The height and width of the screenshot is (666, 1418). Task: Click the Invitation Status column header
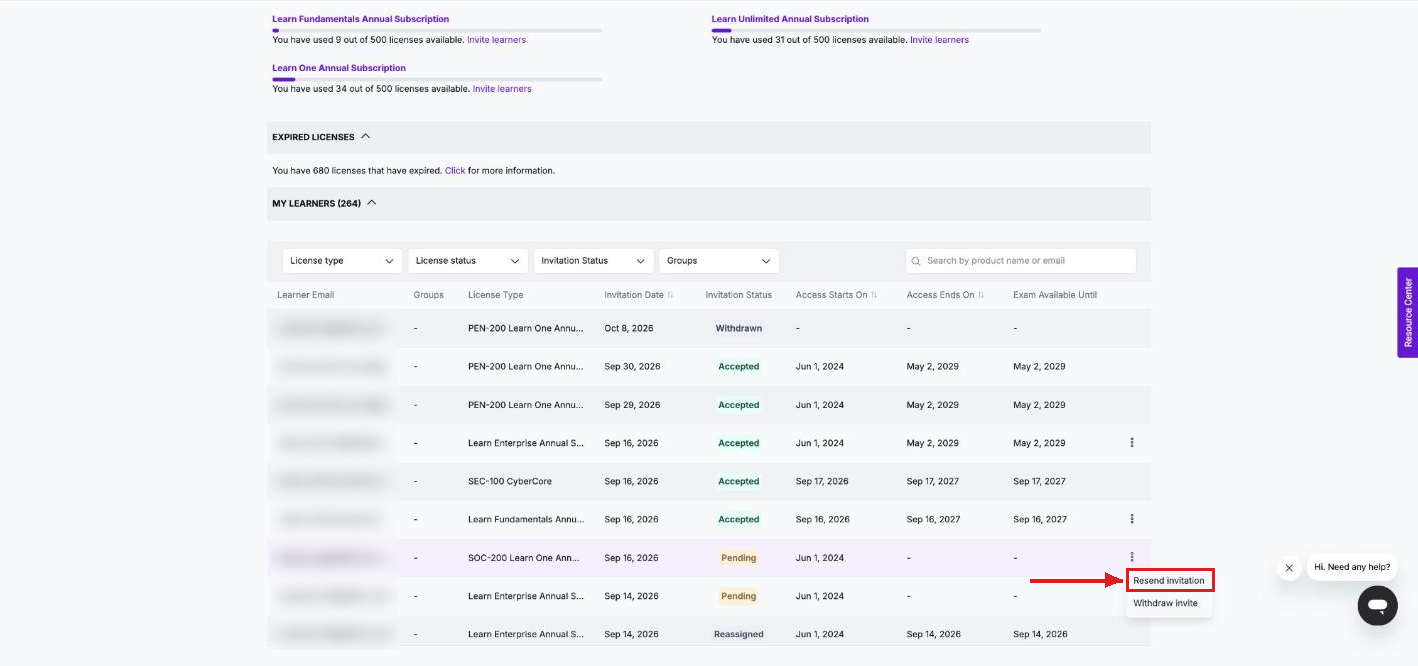tap(739, 295)
